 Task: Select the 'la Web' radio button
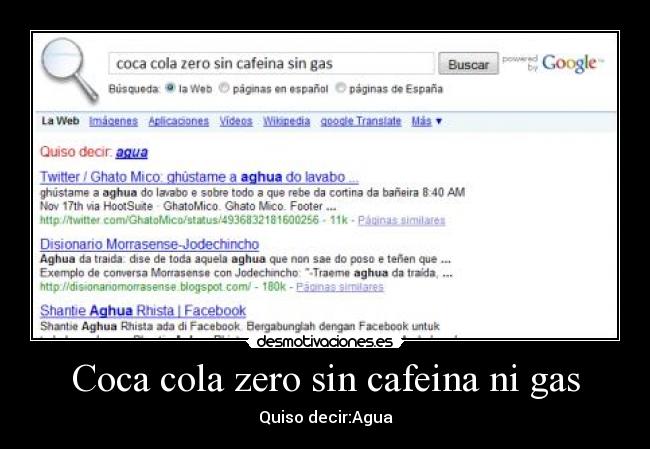tap(170, 88)
